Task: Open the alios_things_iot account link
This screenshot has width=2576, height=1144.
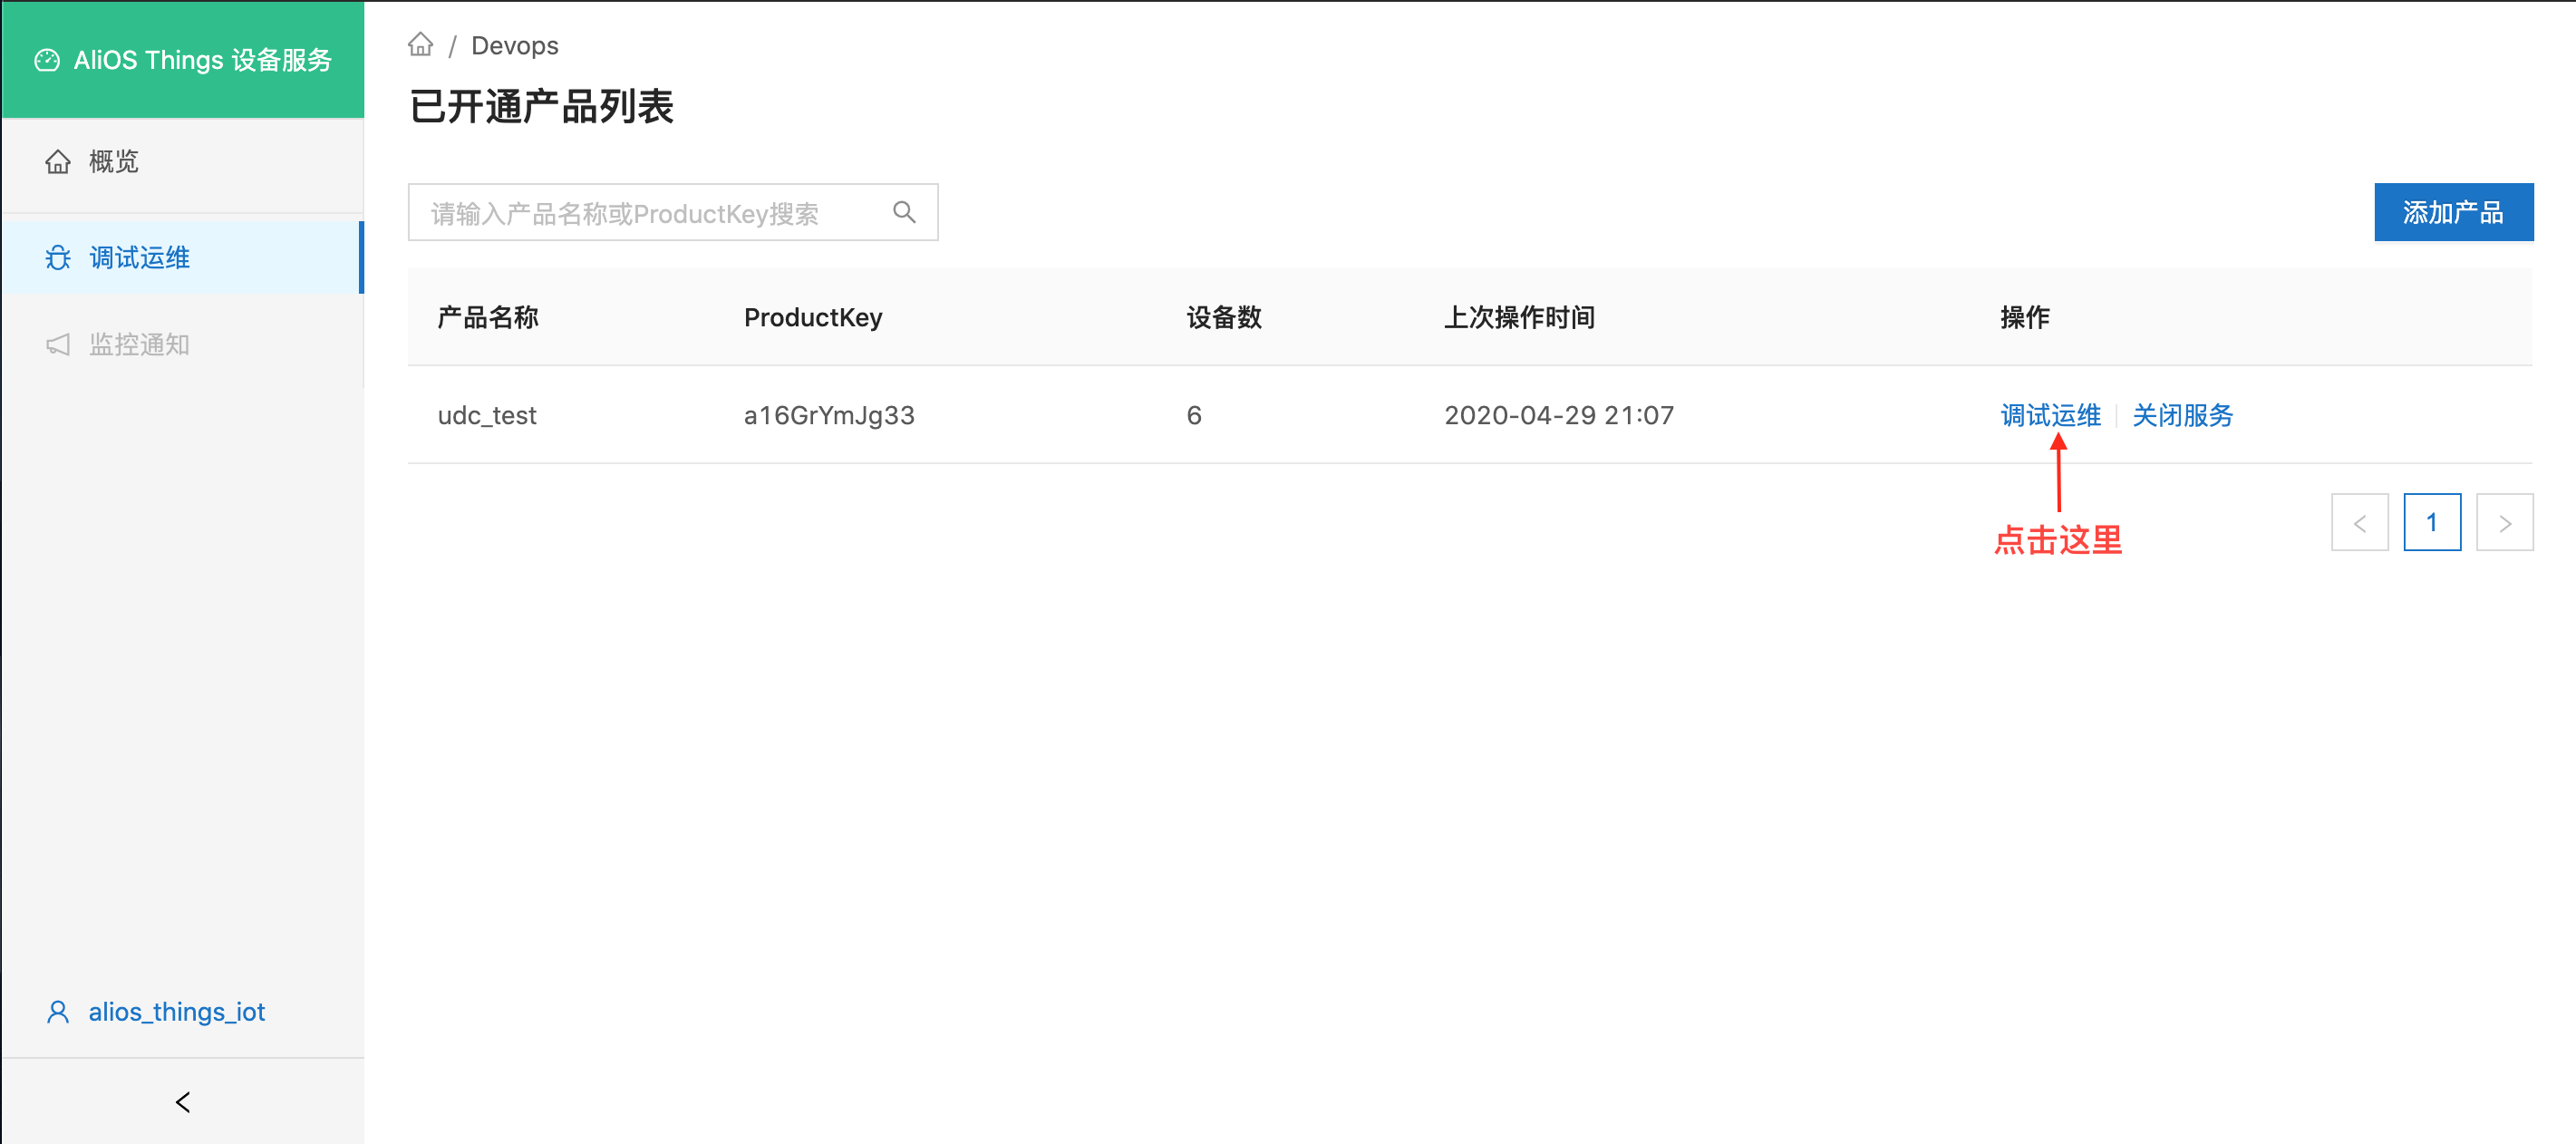Action: tap(177, 1012)
